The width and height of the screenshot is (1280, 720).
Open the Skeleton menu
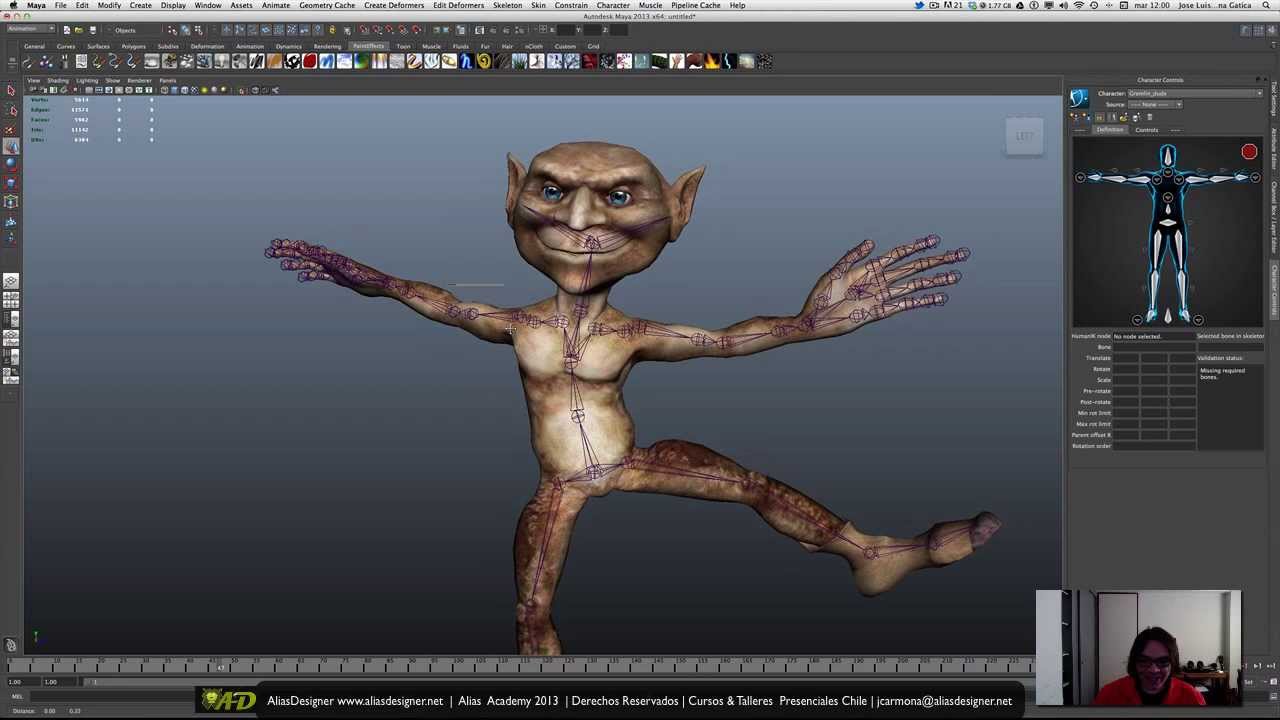(507, 5)
